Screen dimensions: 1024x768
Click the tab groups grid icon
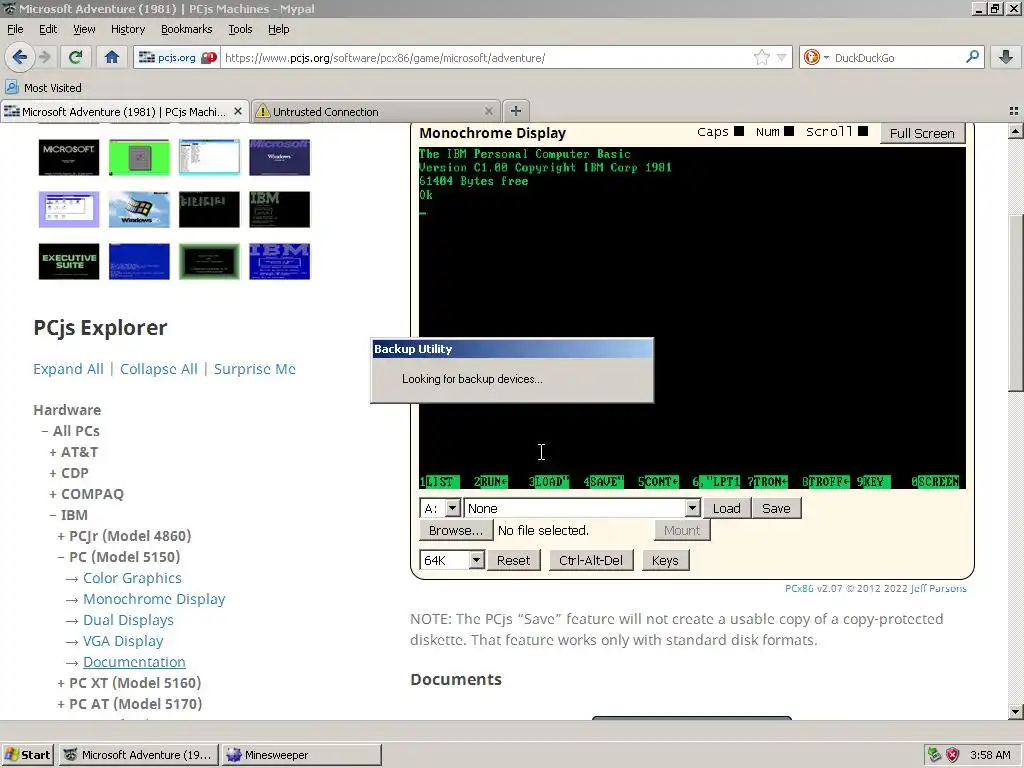click(x=1014, y=111)
